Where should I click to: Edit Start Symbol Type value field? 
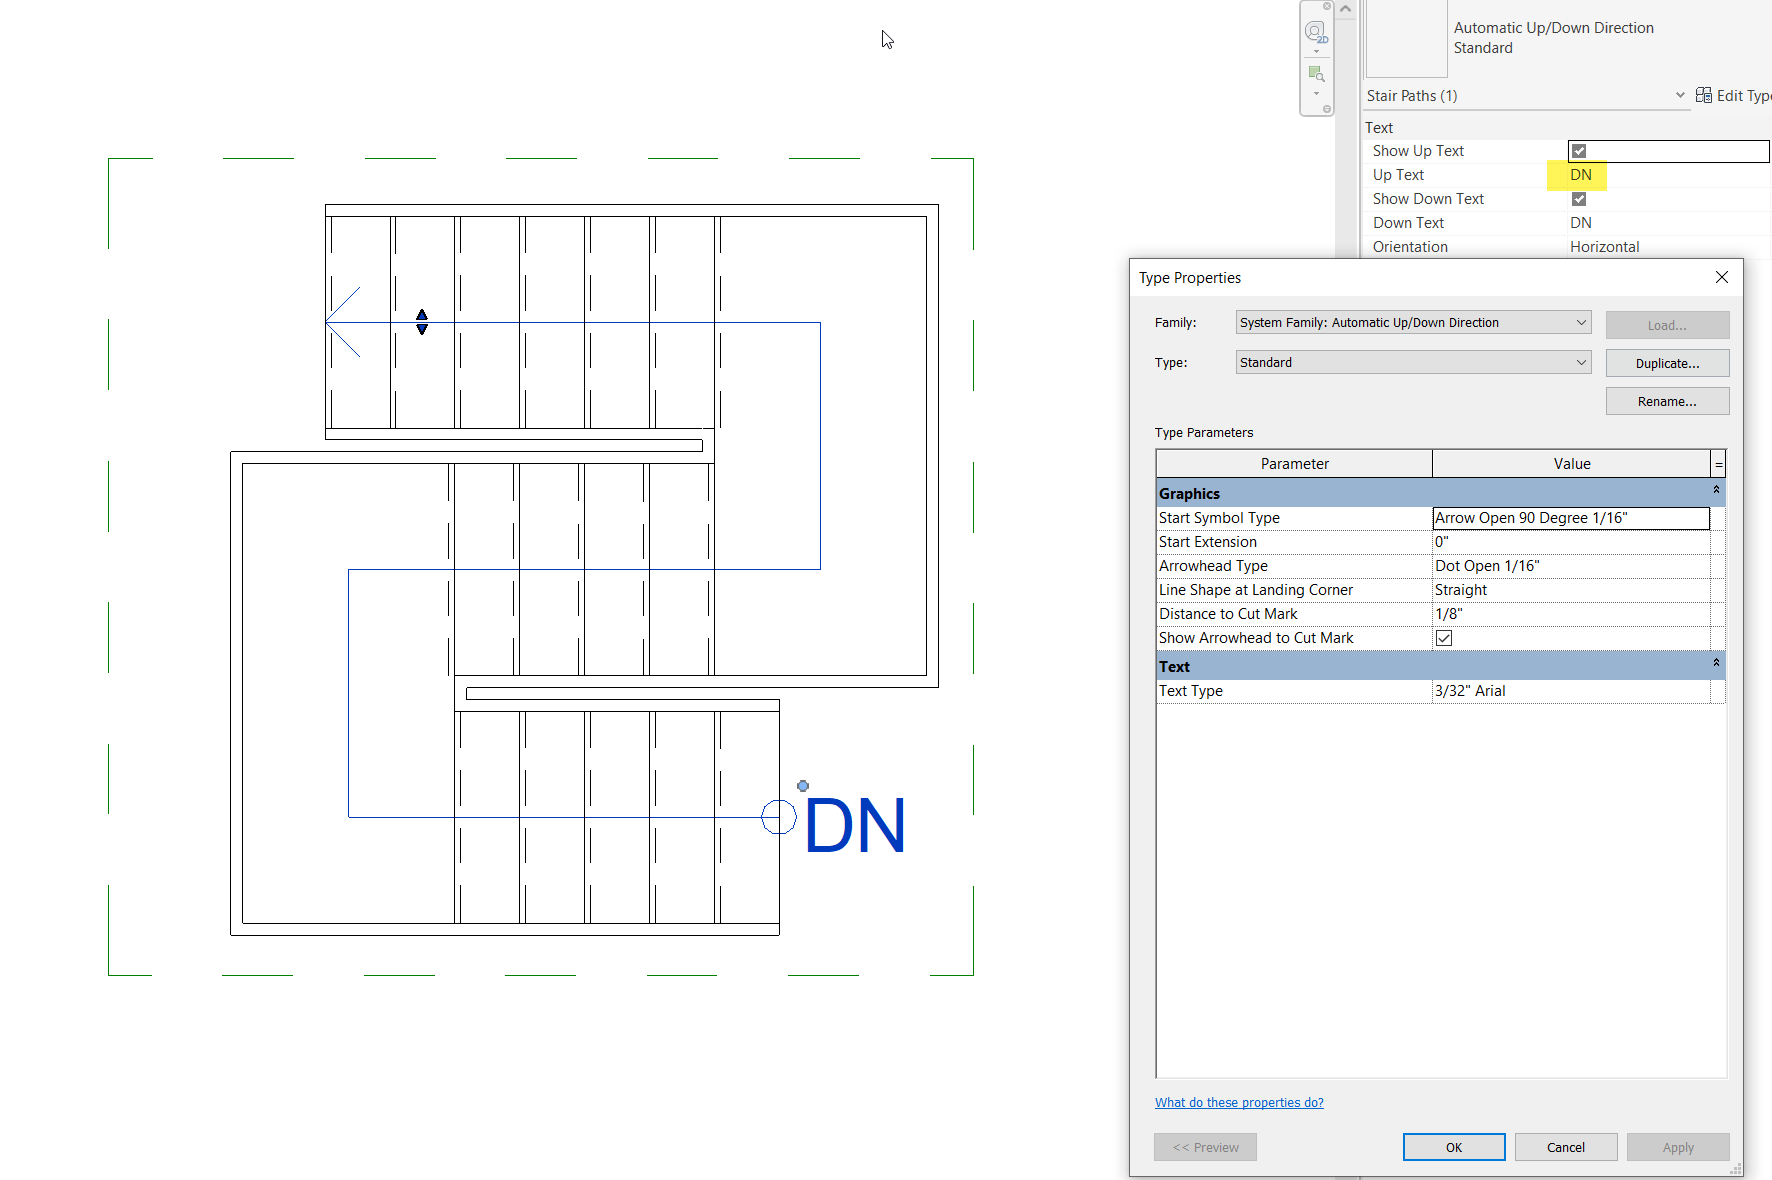[1571, 518]
